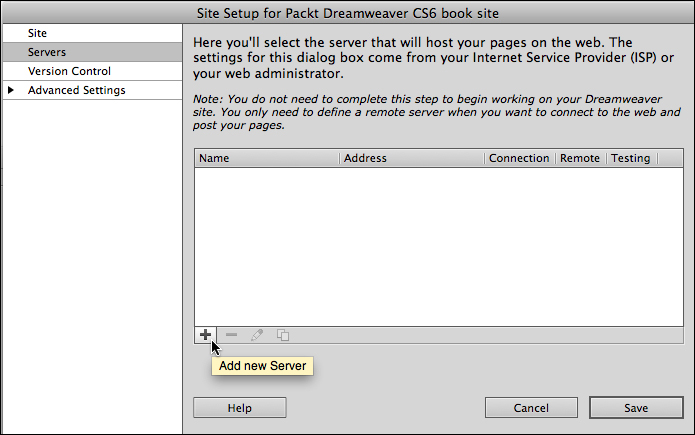The image size is (695, 435).
Task: Click the pencil icon to edit the server
Action: [x=257, y=335]
